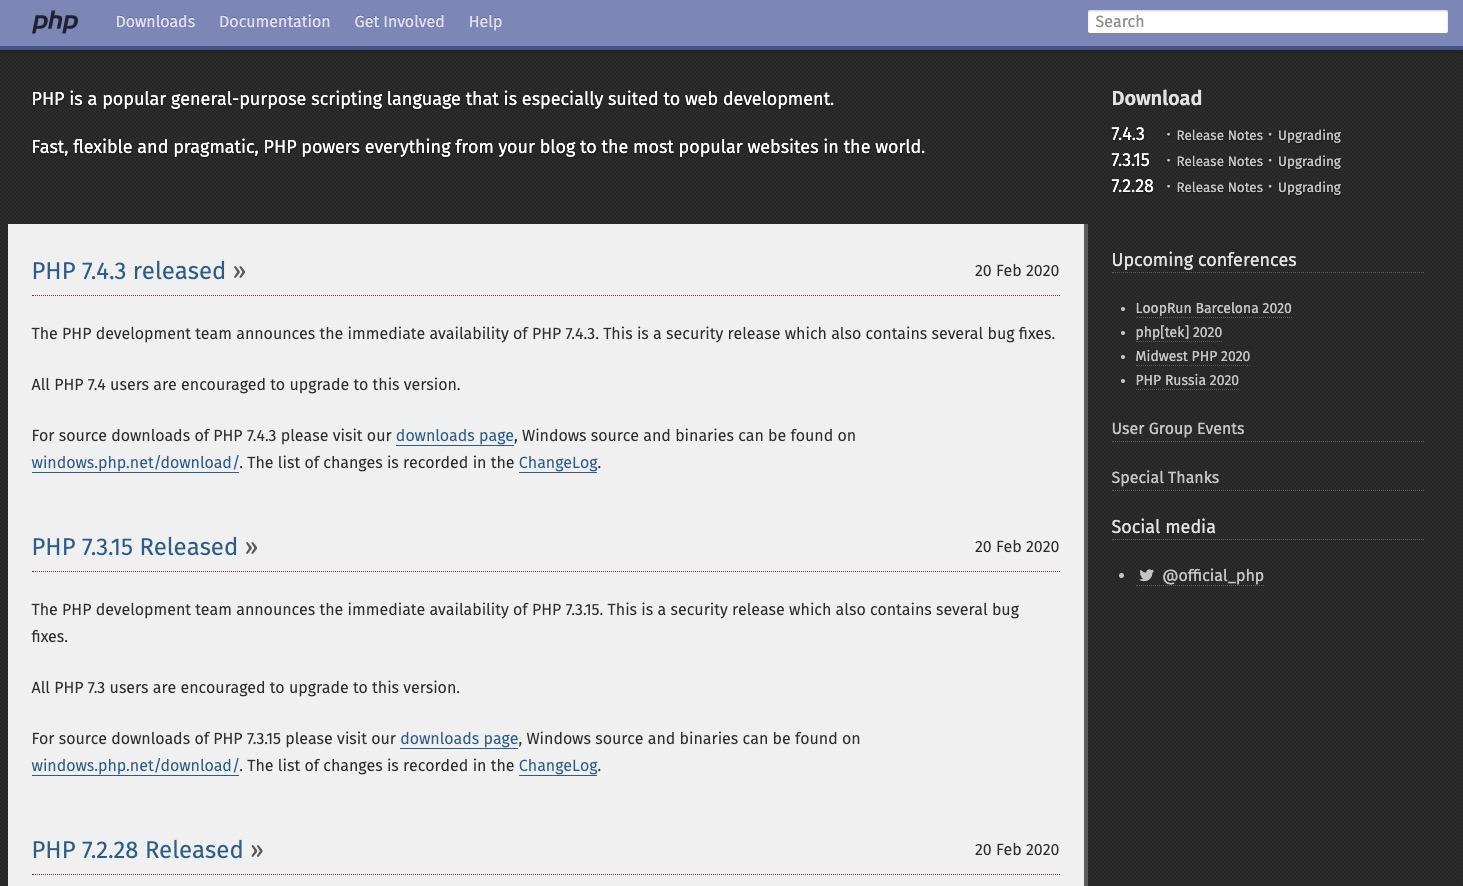Image resolution: width=1463 pixels, height=886 pixels.
Task: Follow downloads page link in 7.4.3 article
Action: click(454, 436)
